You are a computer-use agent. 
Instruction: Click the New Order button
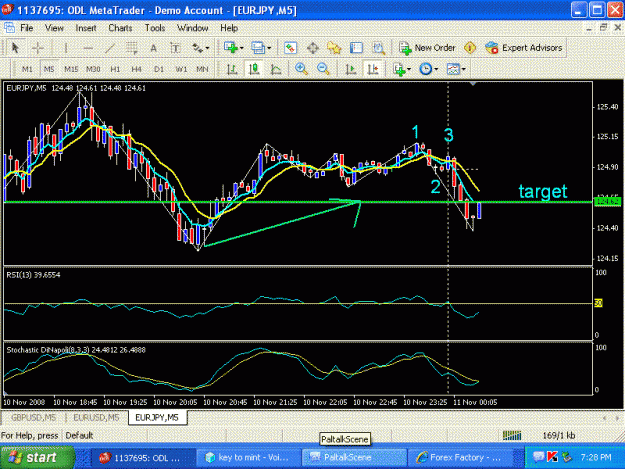(x=427, y=48)
